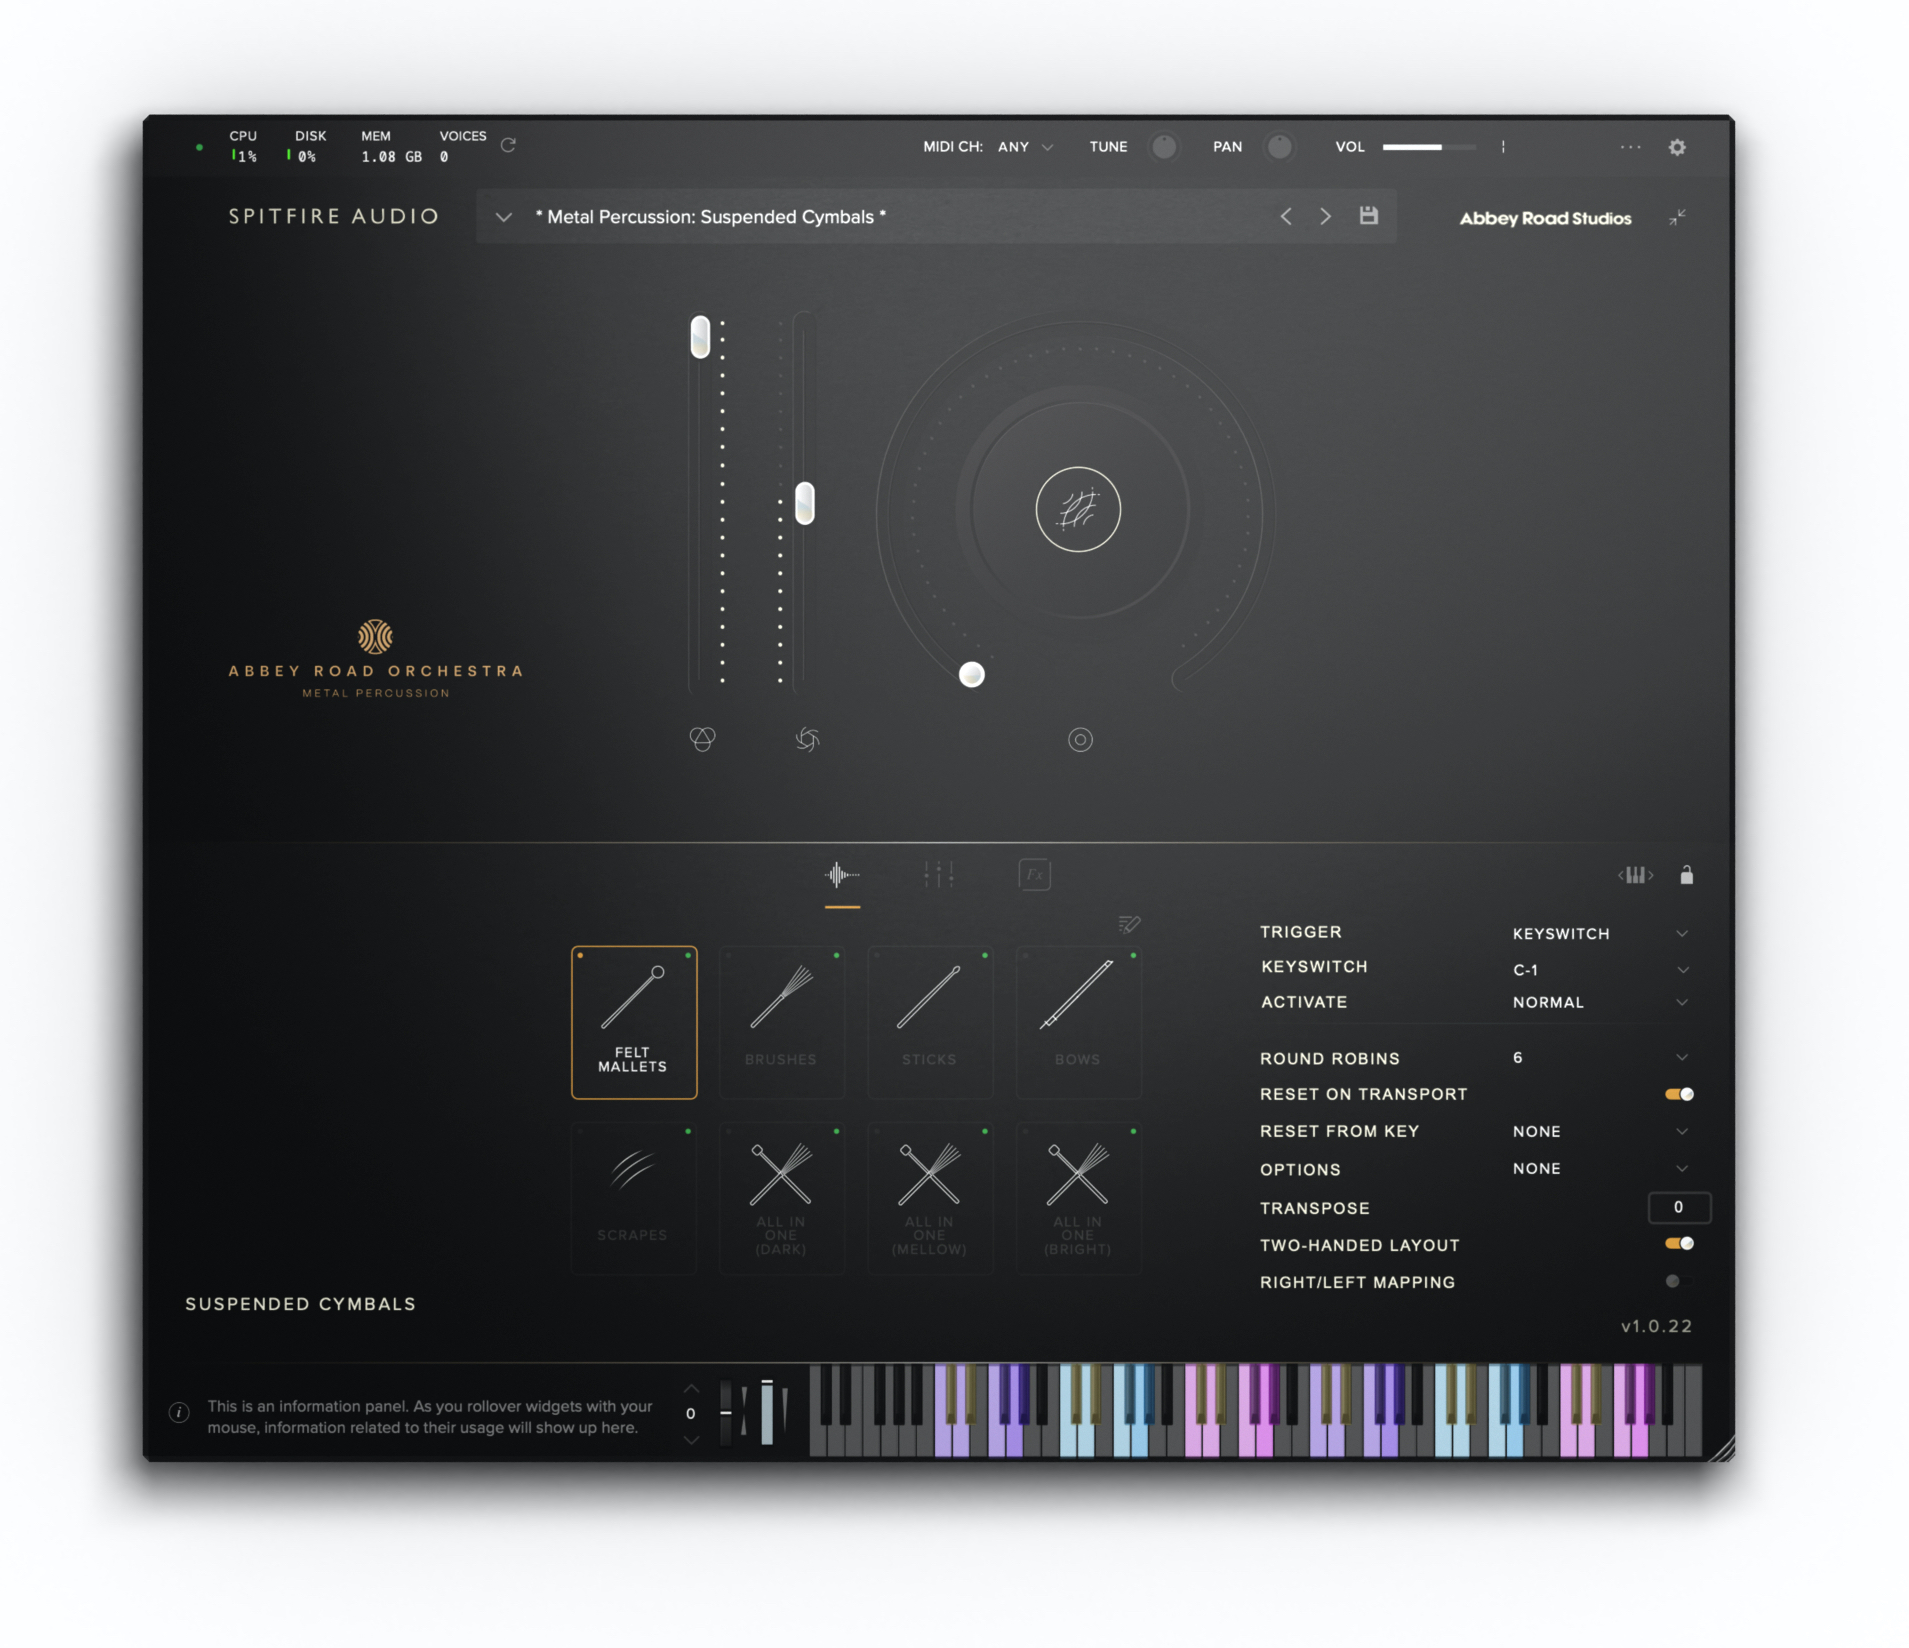The width and height of the screenshot is (1909, 1648).
Task: Select the Brushes technique
Action: coord(781,1022)
